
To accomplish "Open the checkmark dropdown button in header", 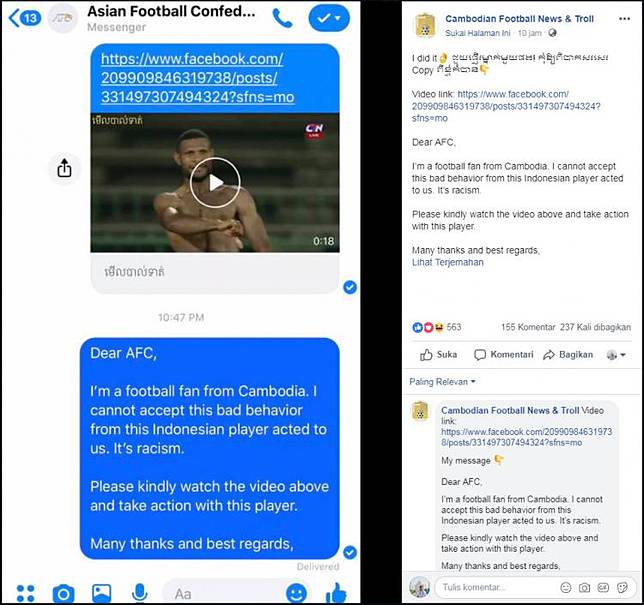I will pos(329,18).
